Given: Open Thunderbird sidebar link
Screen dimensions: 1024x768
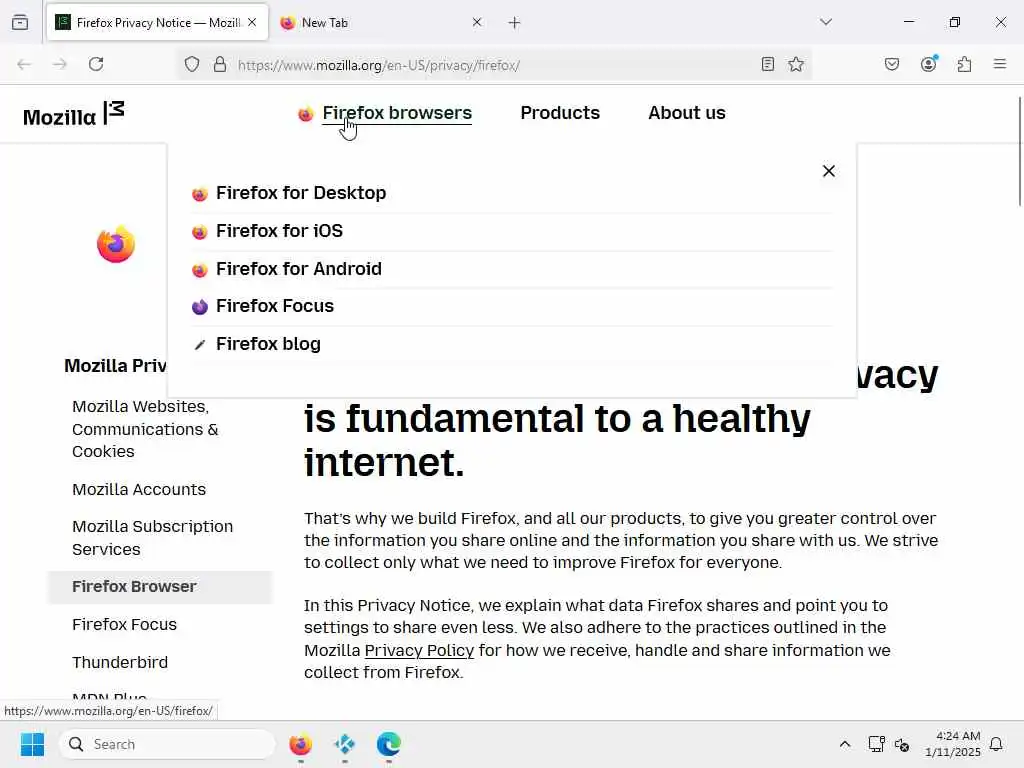Looking at the screenshot, I should (120, 663).
